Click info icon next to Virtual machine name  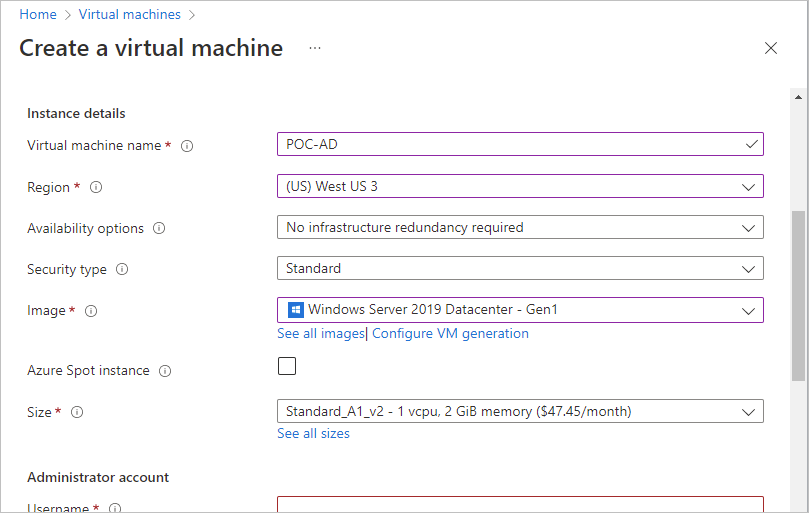pos(187,146)
